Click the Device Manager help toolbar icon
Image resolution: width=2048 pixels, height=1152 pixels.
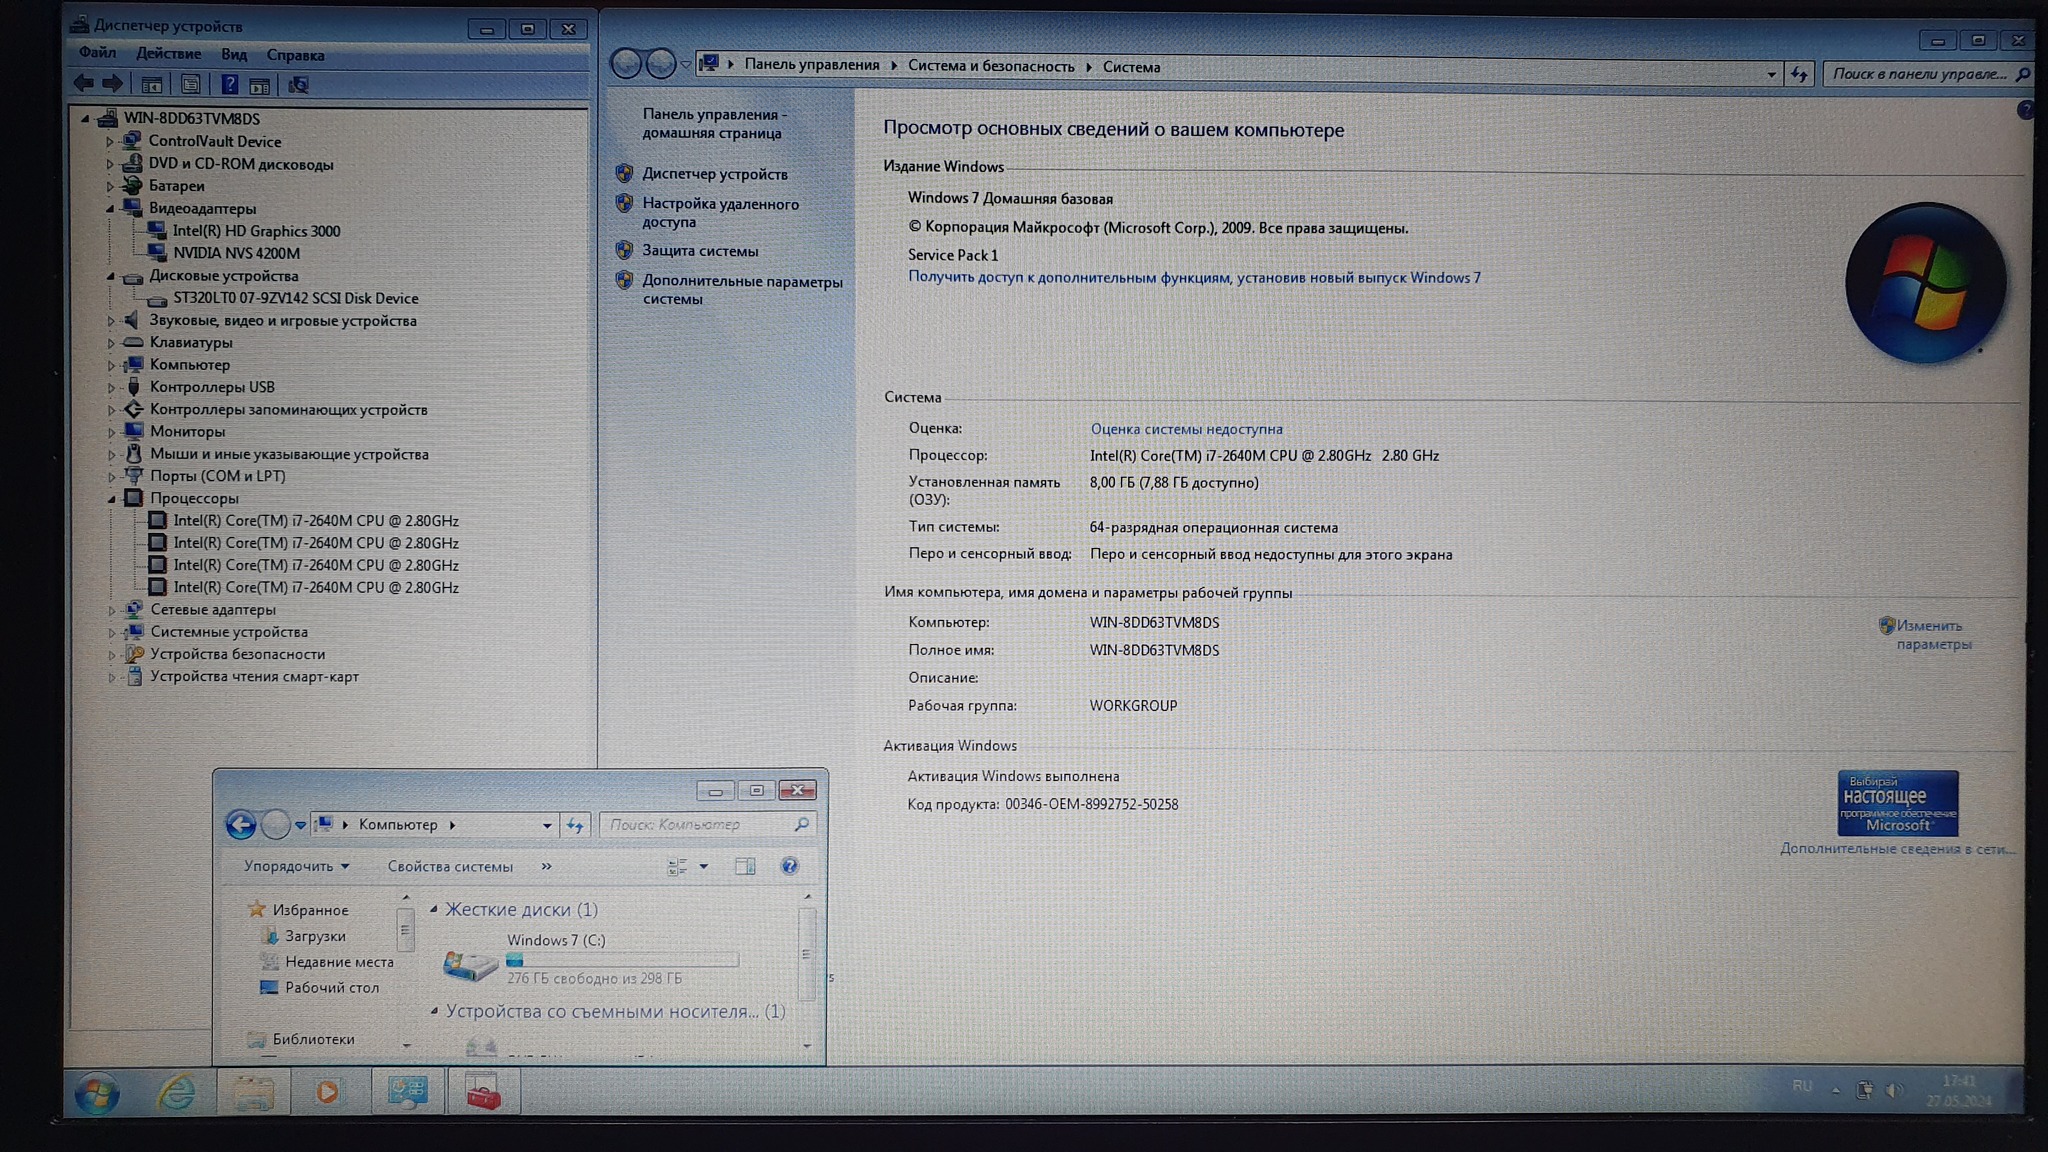click(229, 85)
